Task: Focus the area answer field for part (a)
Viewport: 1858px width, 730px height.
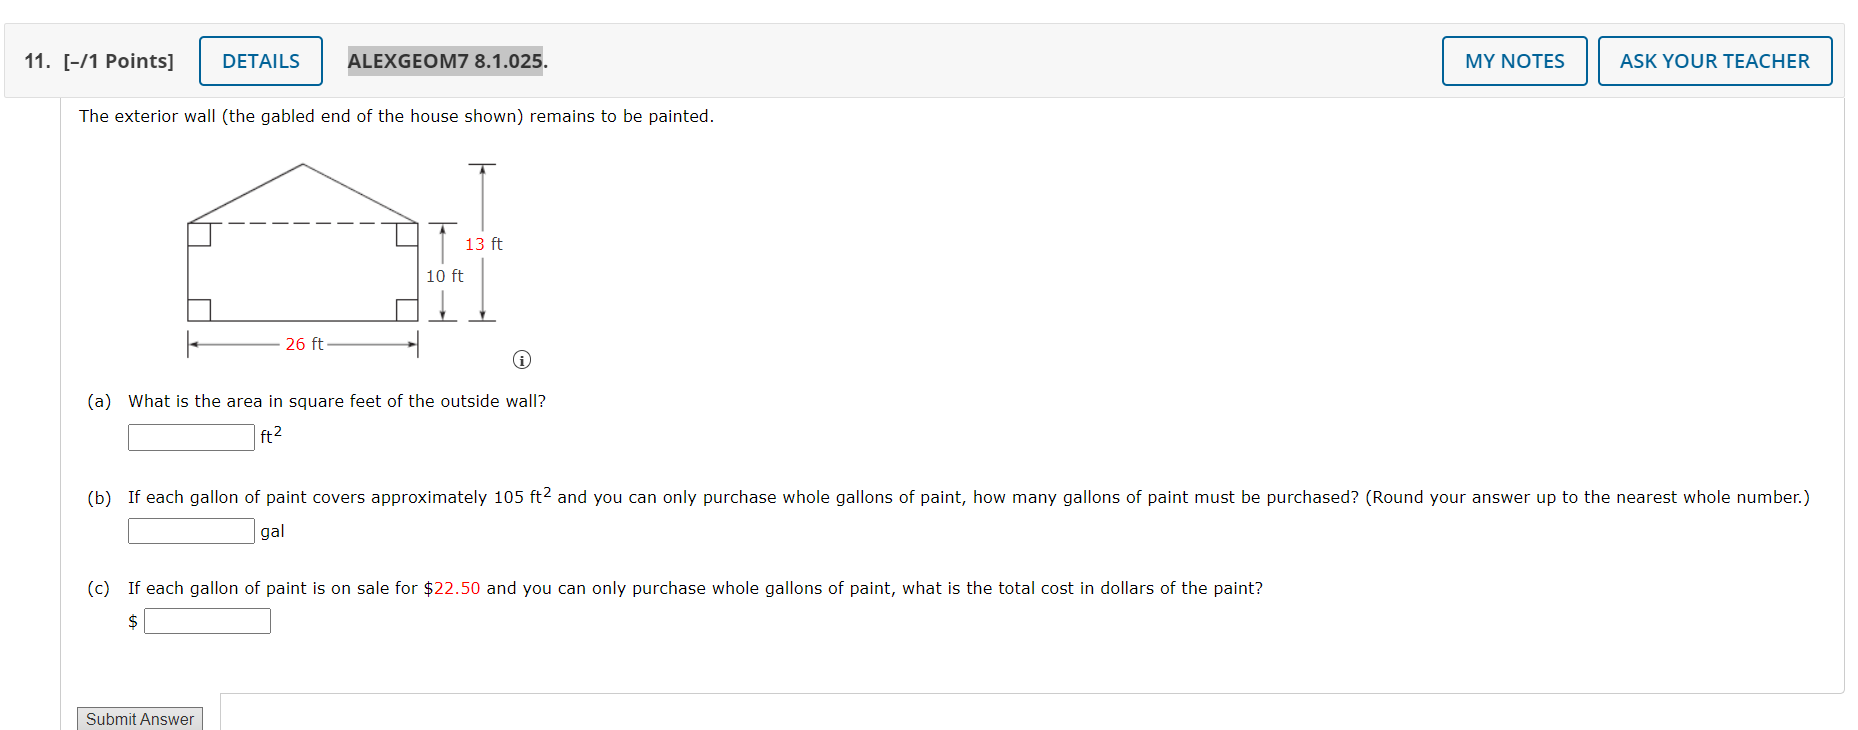Action: point(191,437)
